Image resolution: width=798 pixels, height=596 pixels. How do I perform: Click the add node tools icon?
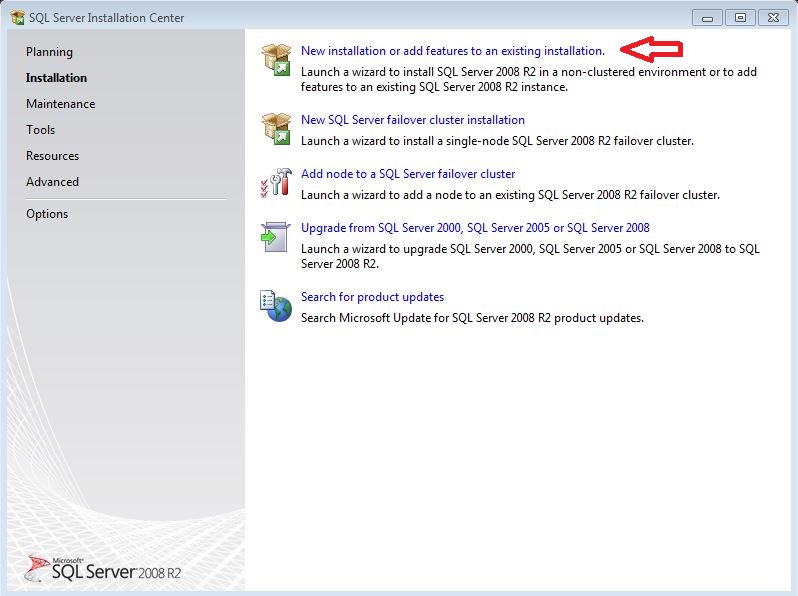[x=276, y=183]
